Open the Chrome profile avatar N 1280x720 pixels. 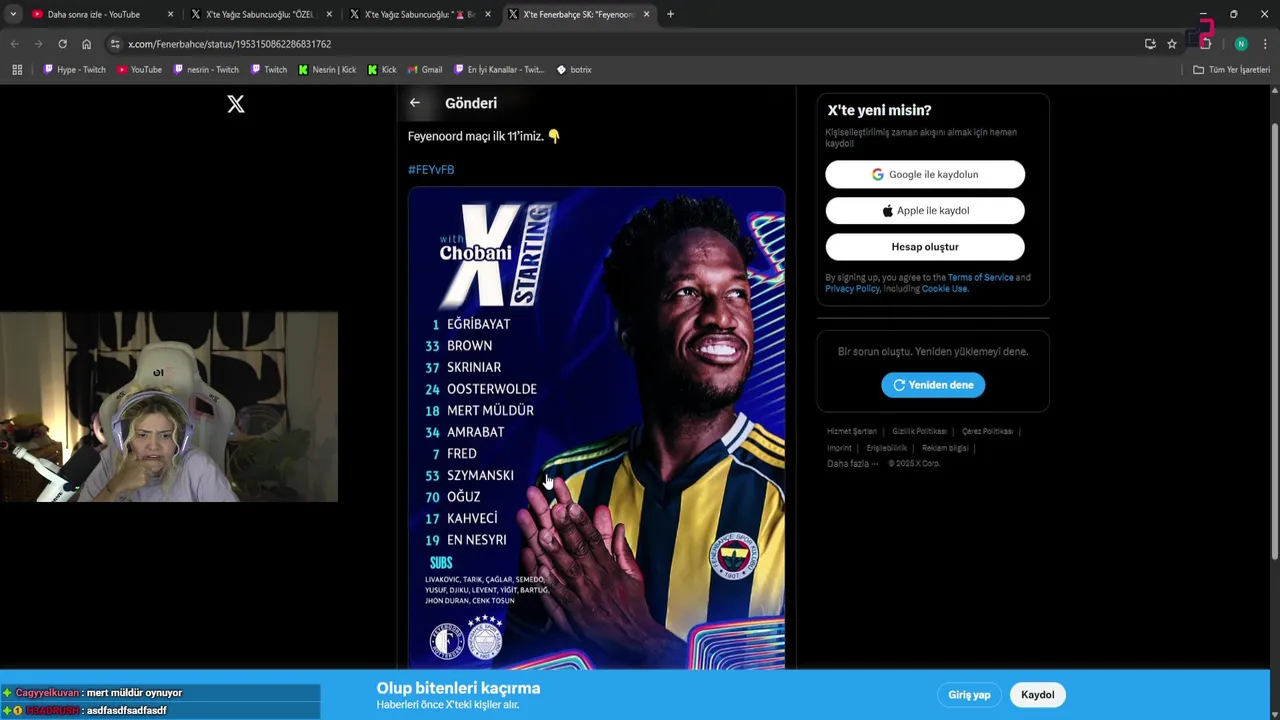point(1241,44)
